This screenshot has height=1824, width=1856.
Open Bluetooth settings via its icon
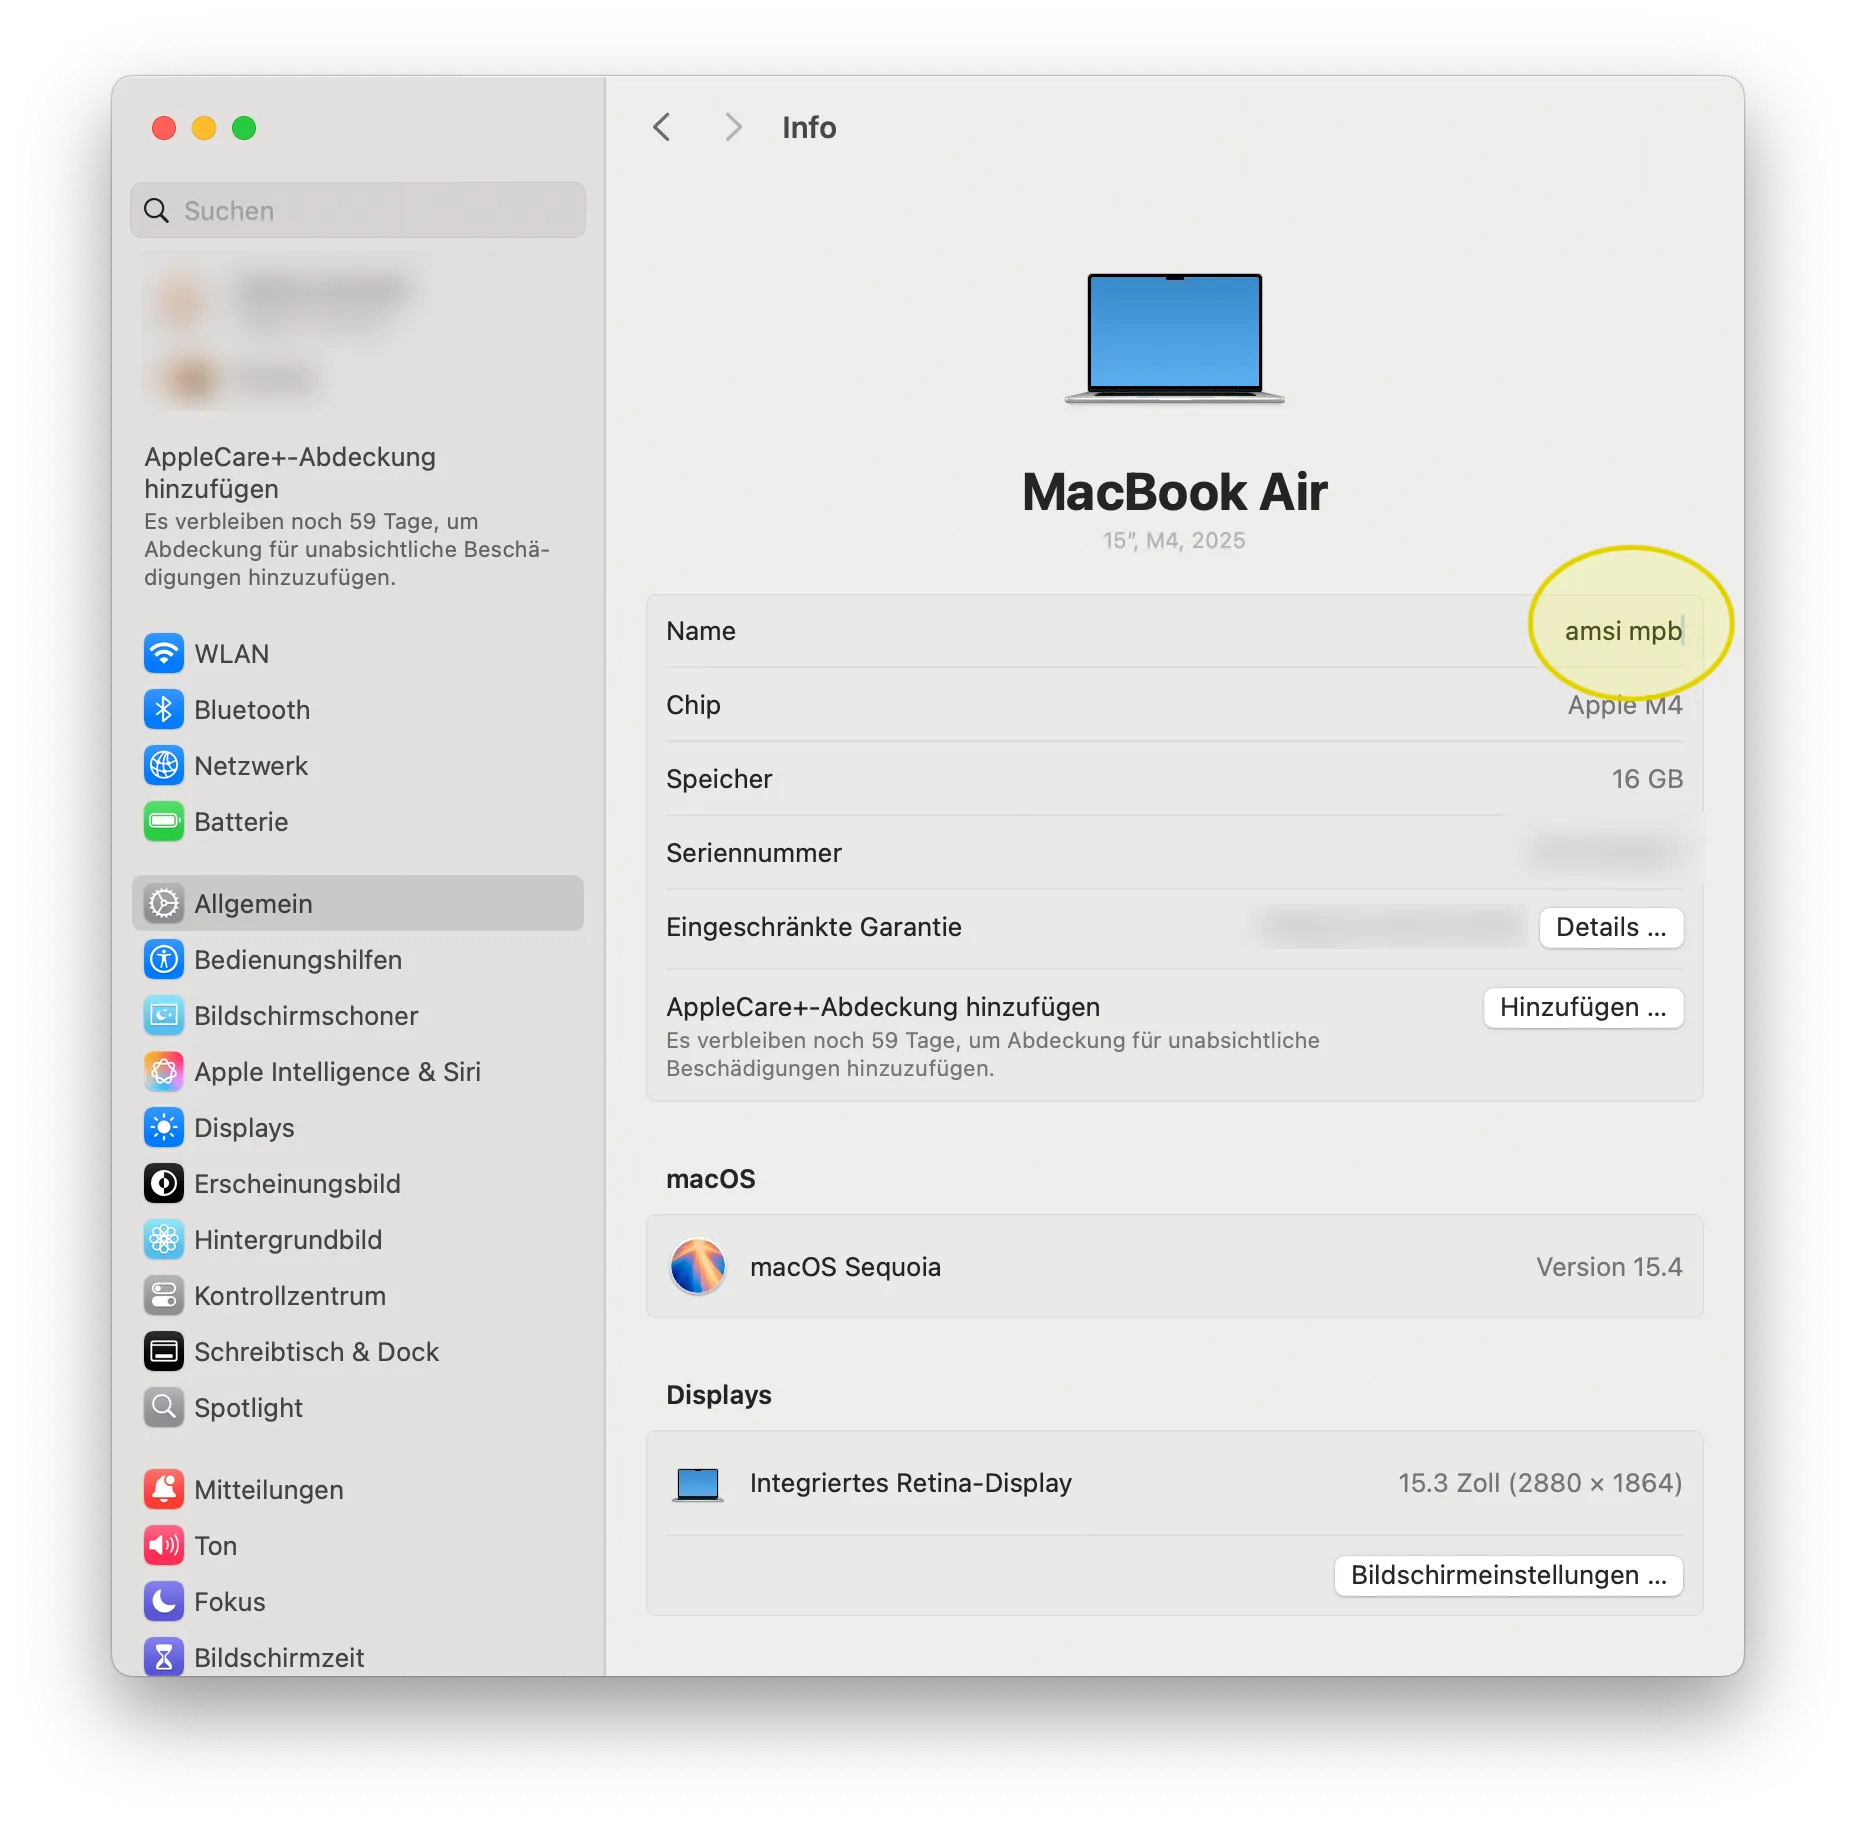164,710
